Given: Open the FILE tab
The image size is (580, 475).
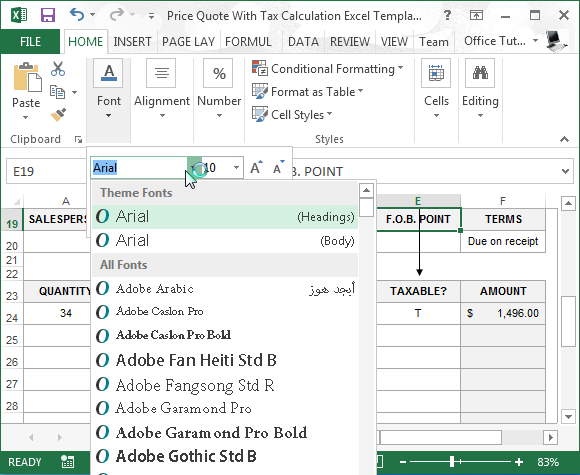Looking at the screenshot, I should pyautogui.click(x=30, y=41).
